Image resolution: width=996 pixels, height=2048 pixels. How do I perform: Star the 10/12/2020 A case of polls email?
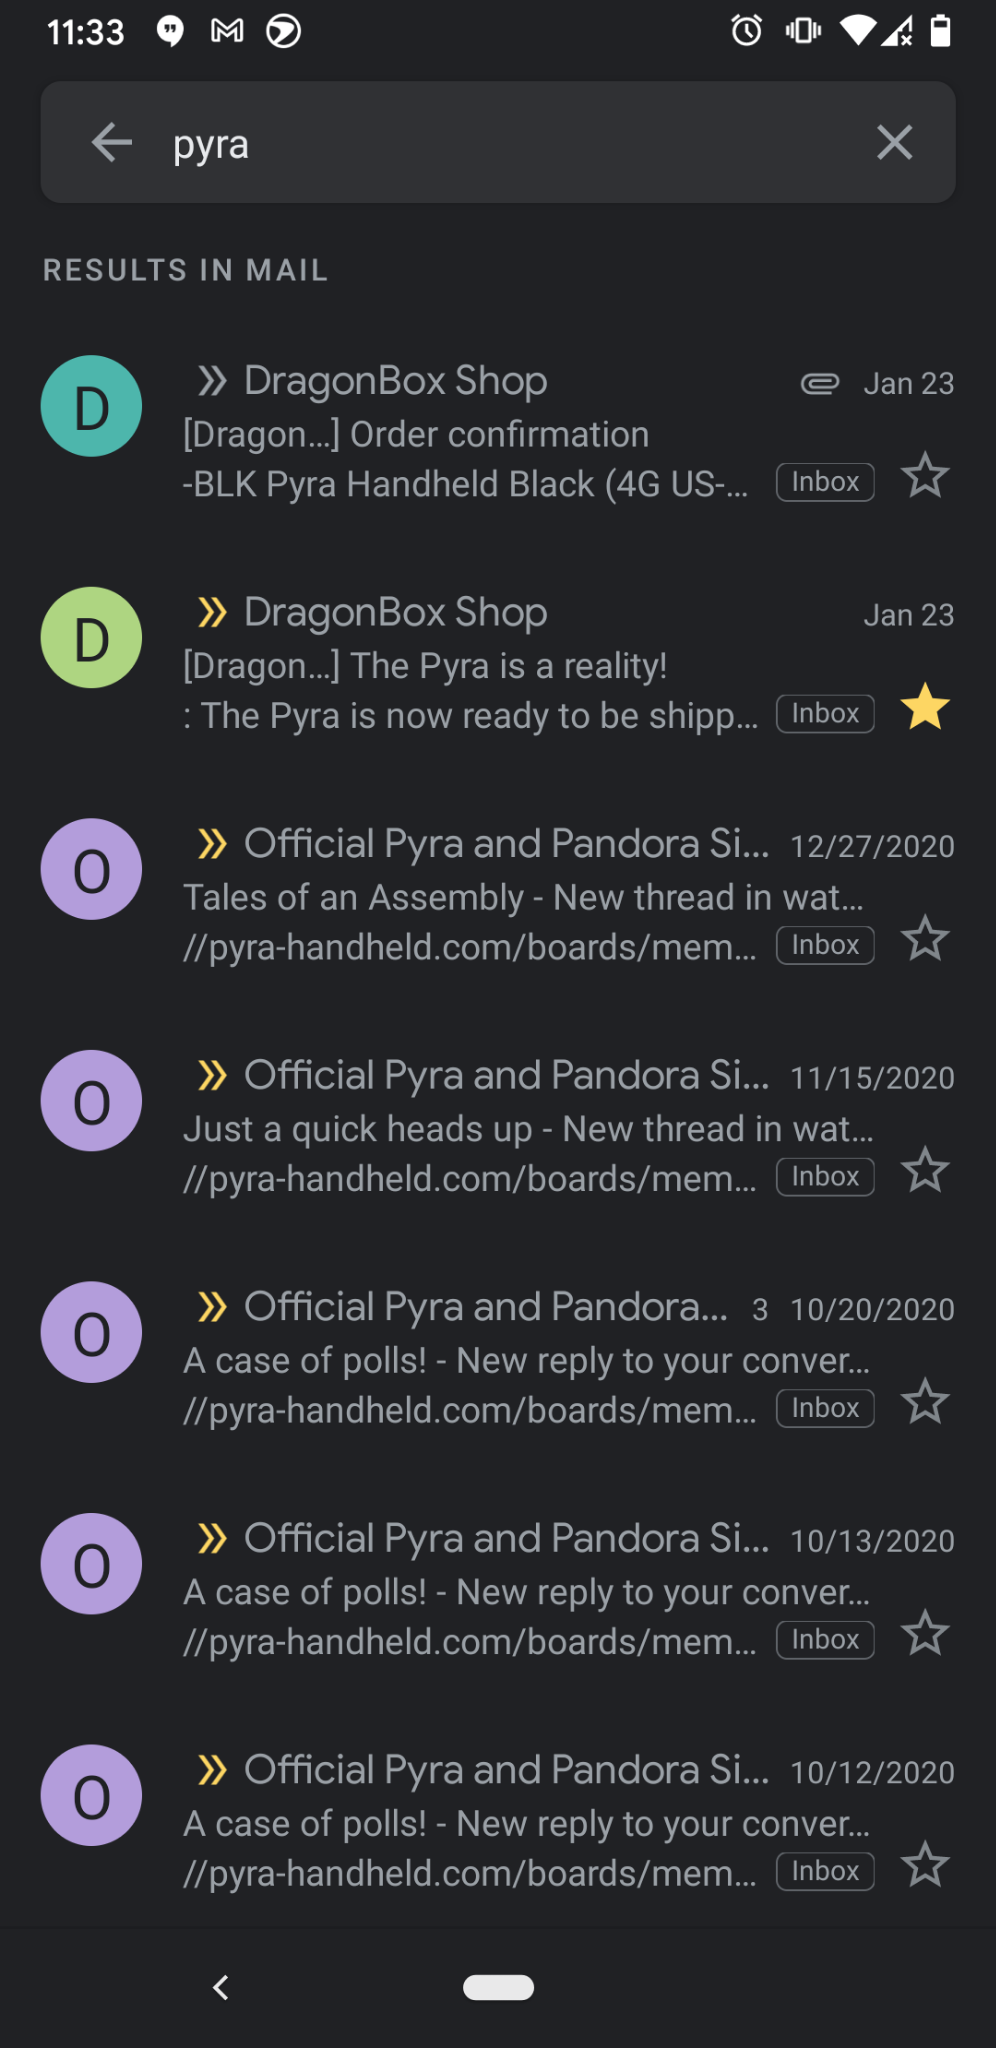tap(925, 1866)
